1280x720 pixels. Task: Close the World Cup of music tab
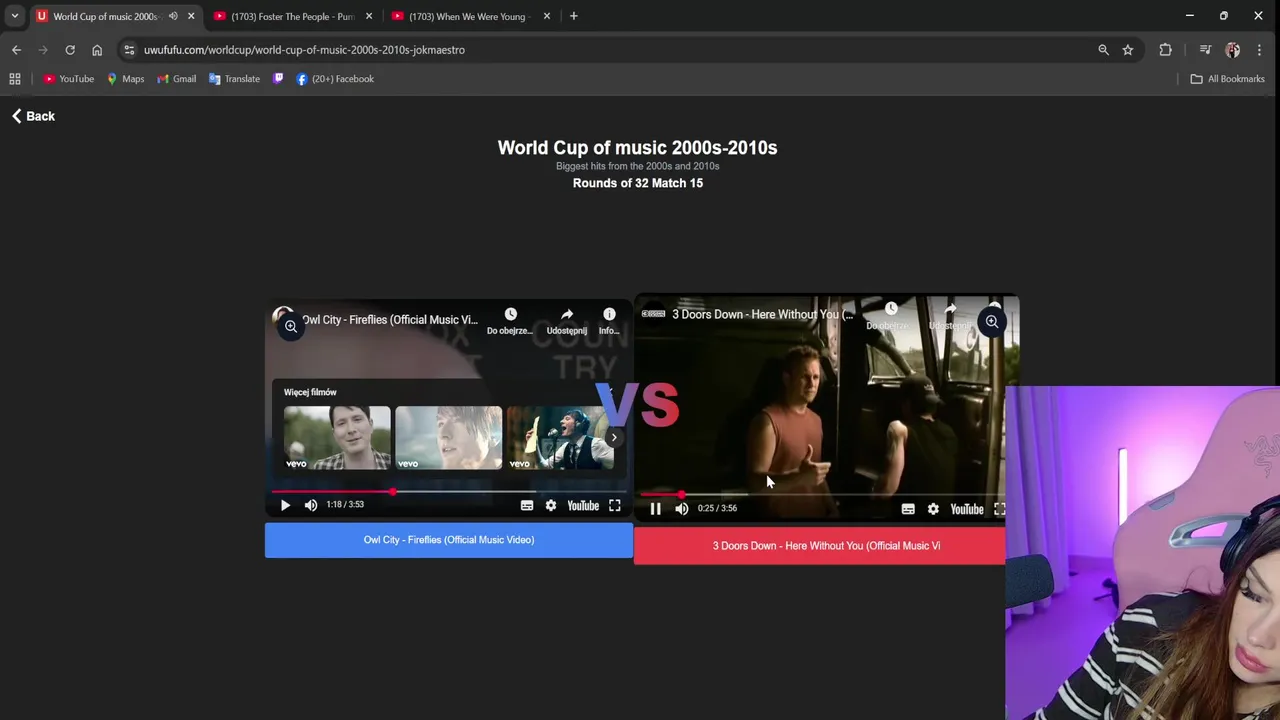(191, 16)
